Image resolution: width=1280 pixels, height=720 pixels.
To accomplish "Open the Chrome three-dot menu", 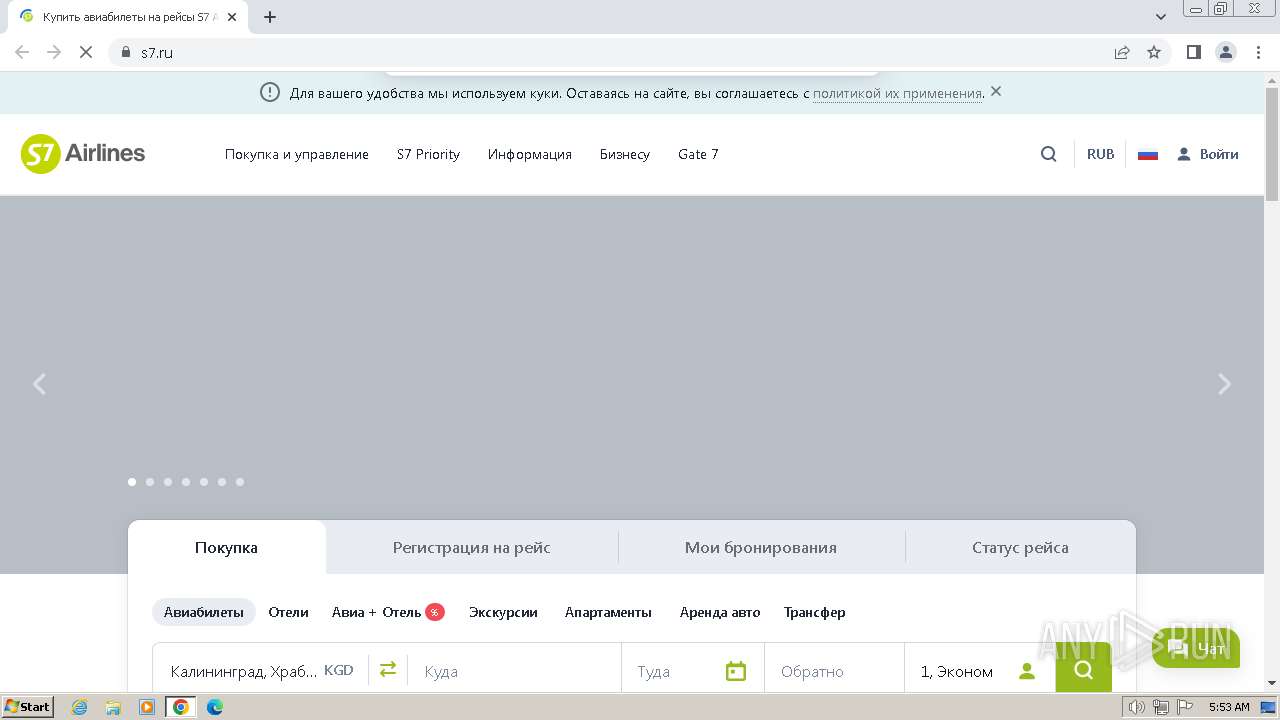I will click(x=1259, y=52).
